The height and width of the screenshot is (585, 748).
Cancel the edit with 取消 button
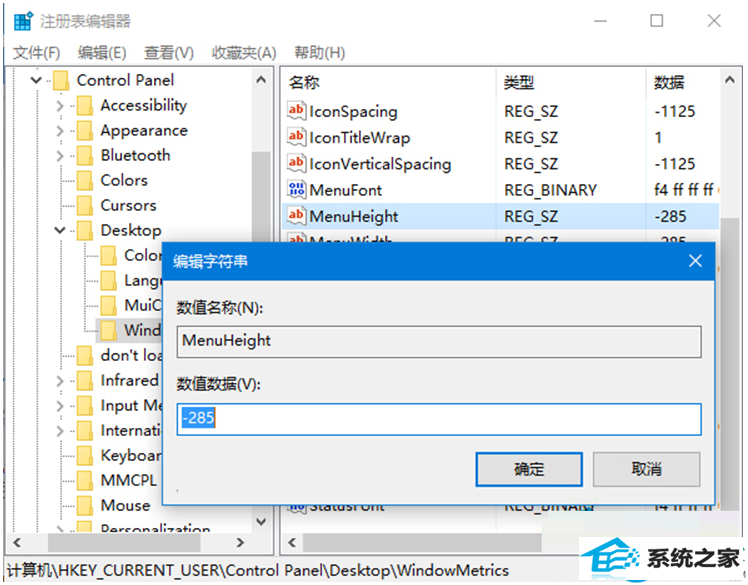coord(646,470)
